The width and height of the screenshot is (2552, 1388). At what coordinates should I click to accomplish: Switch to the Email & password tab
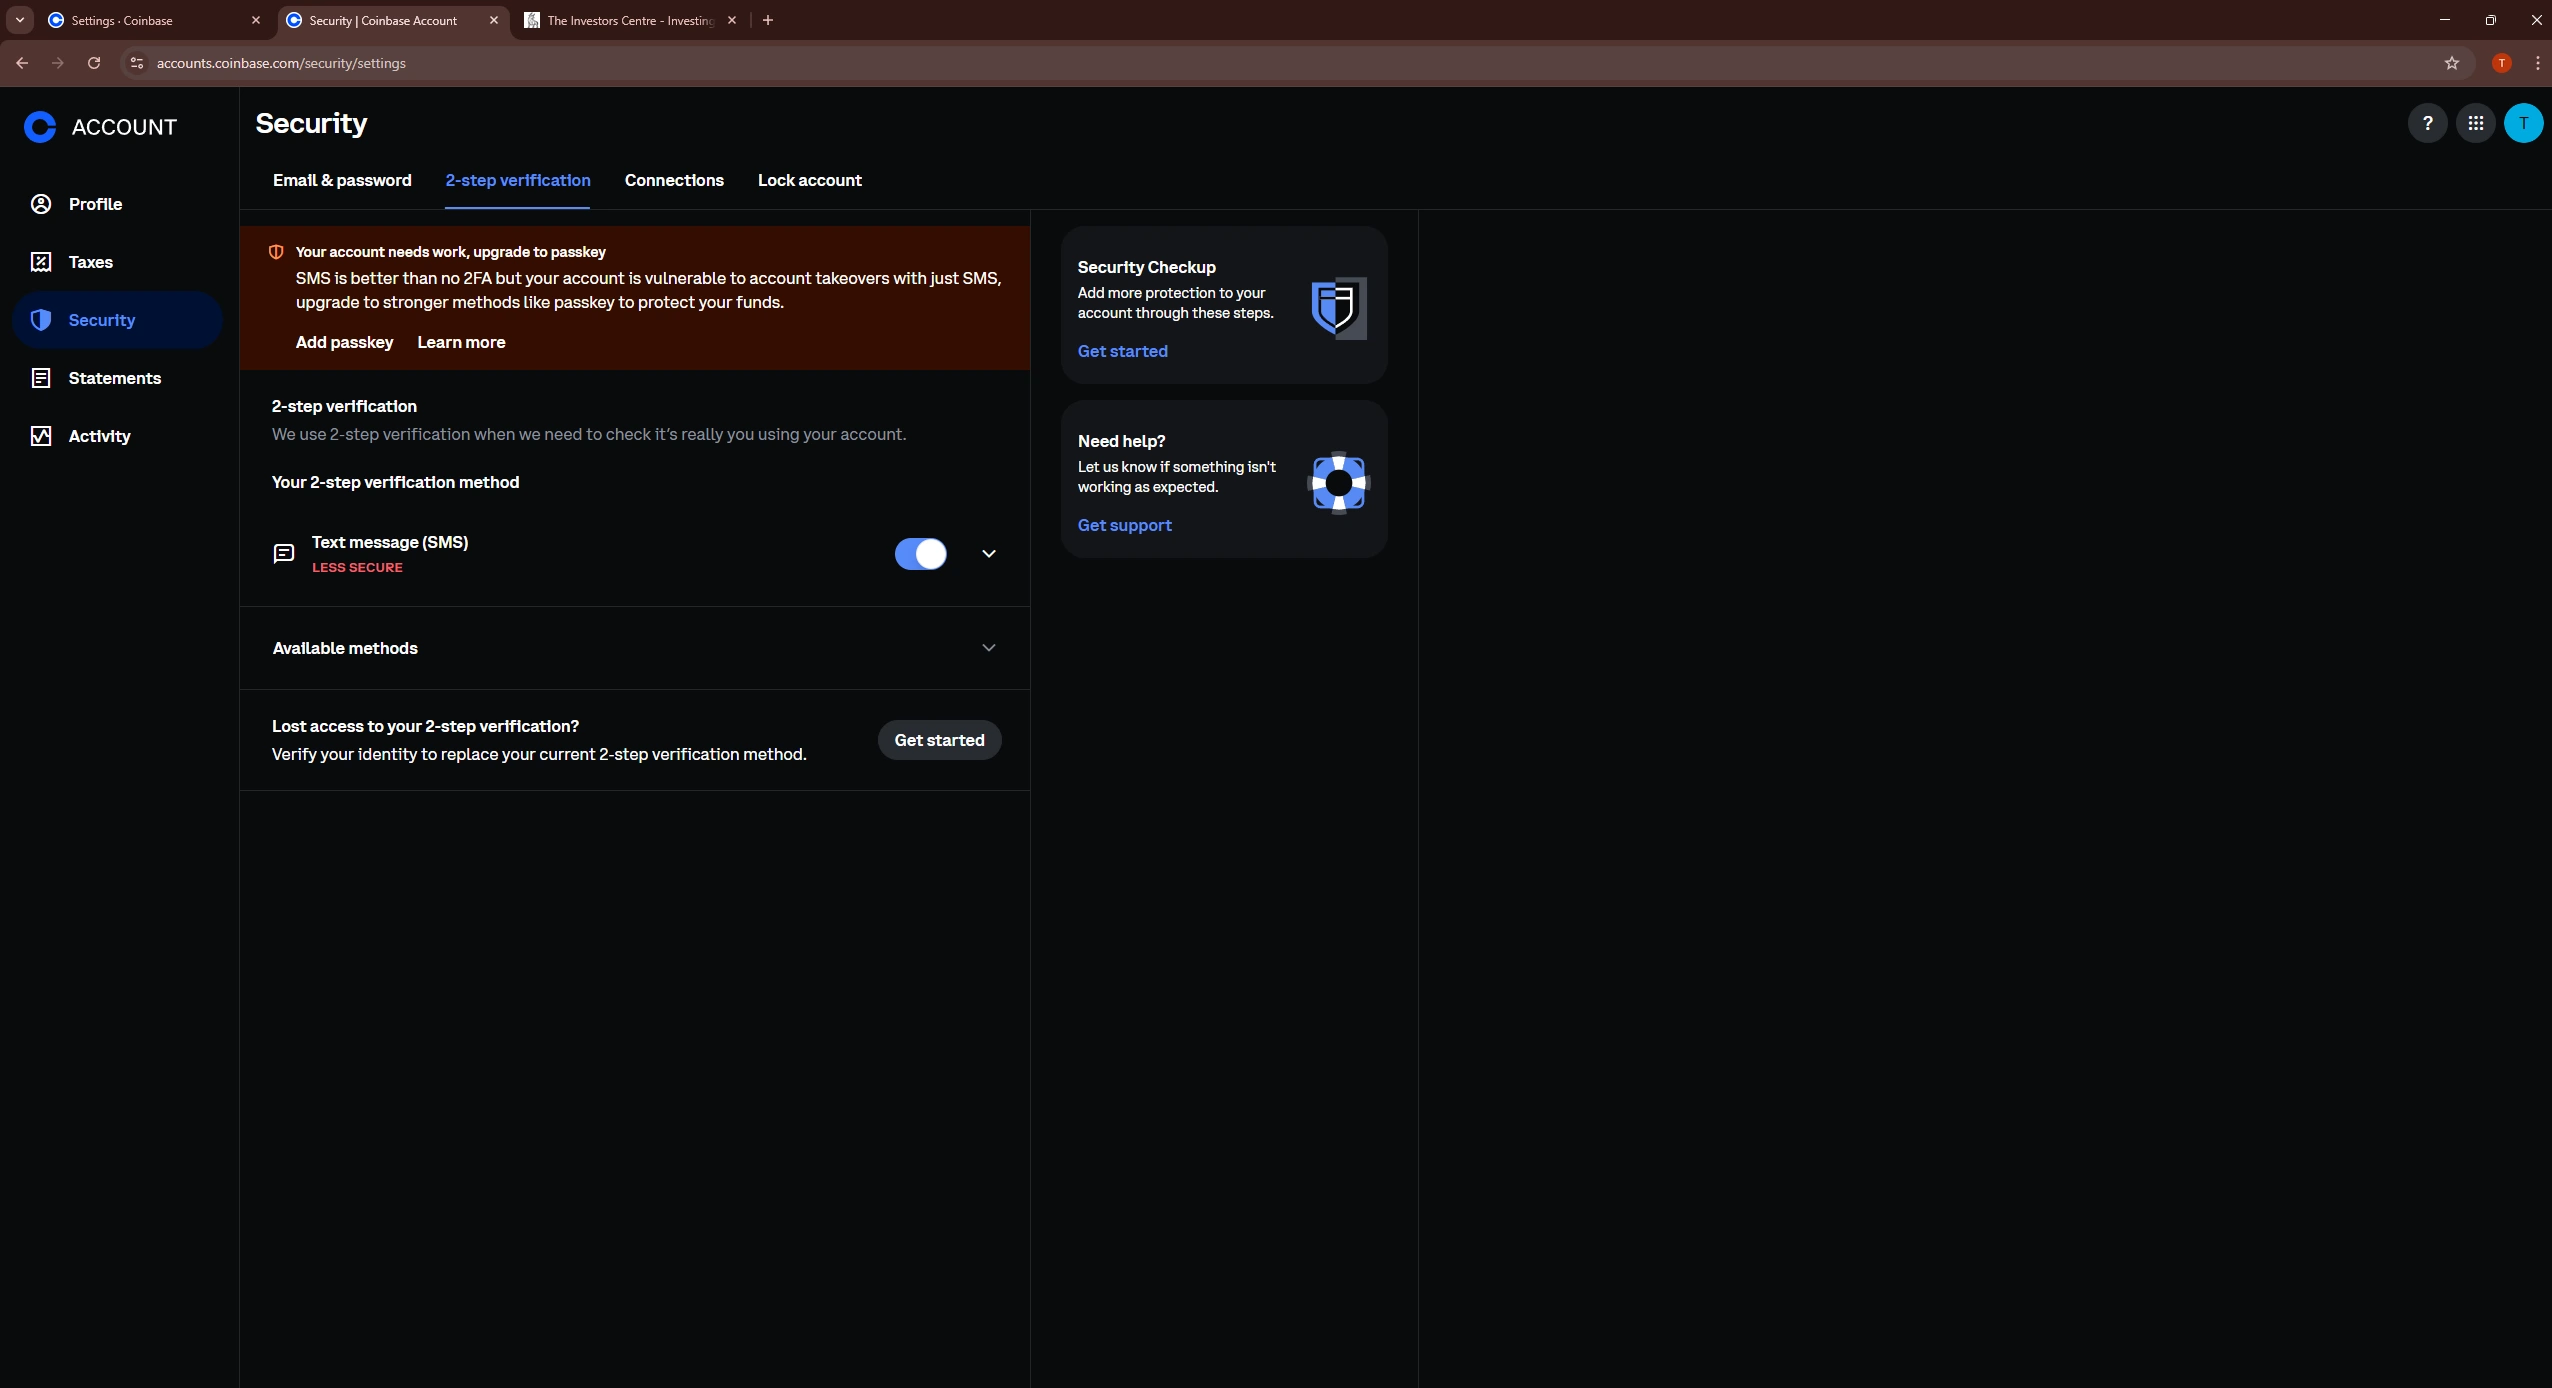click(342, 181)
